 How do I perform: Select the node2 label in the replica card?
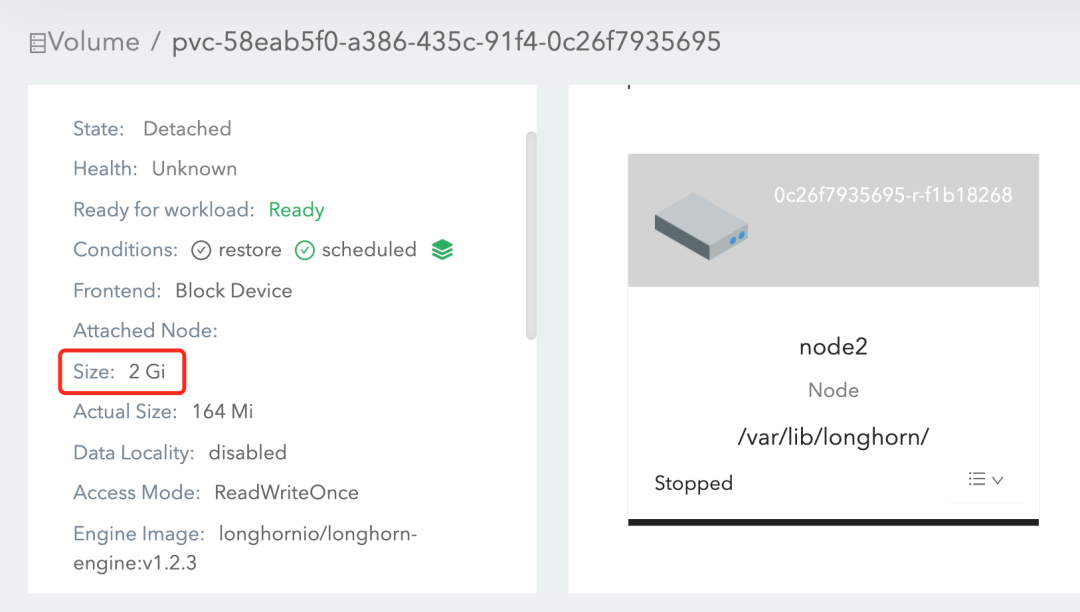point(833,346)
